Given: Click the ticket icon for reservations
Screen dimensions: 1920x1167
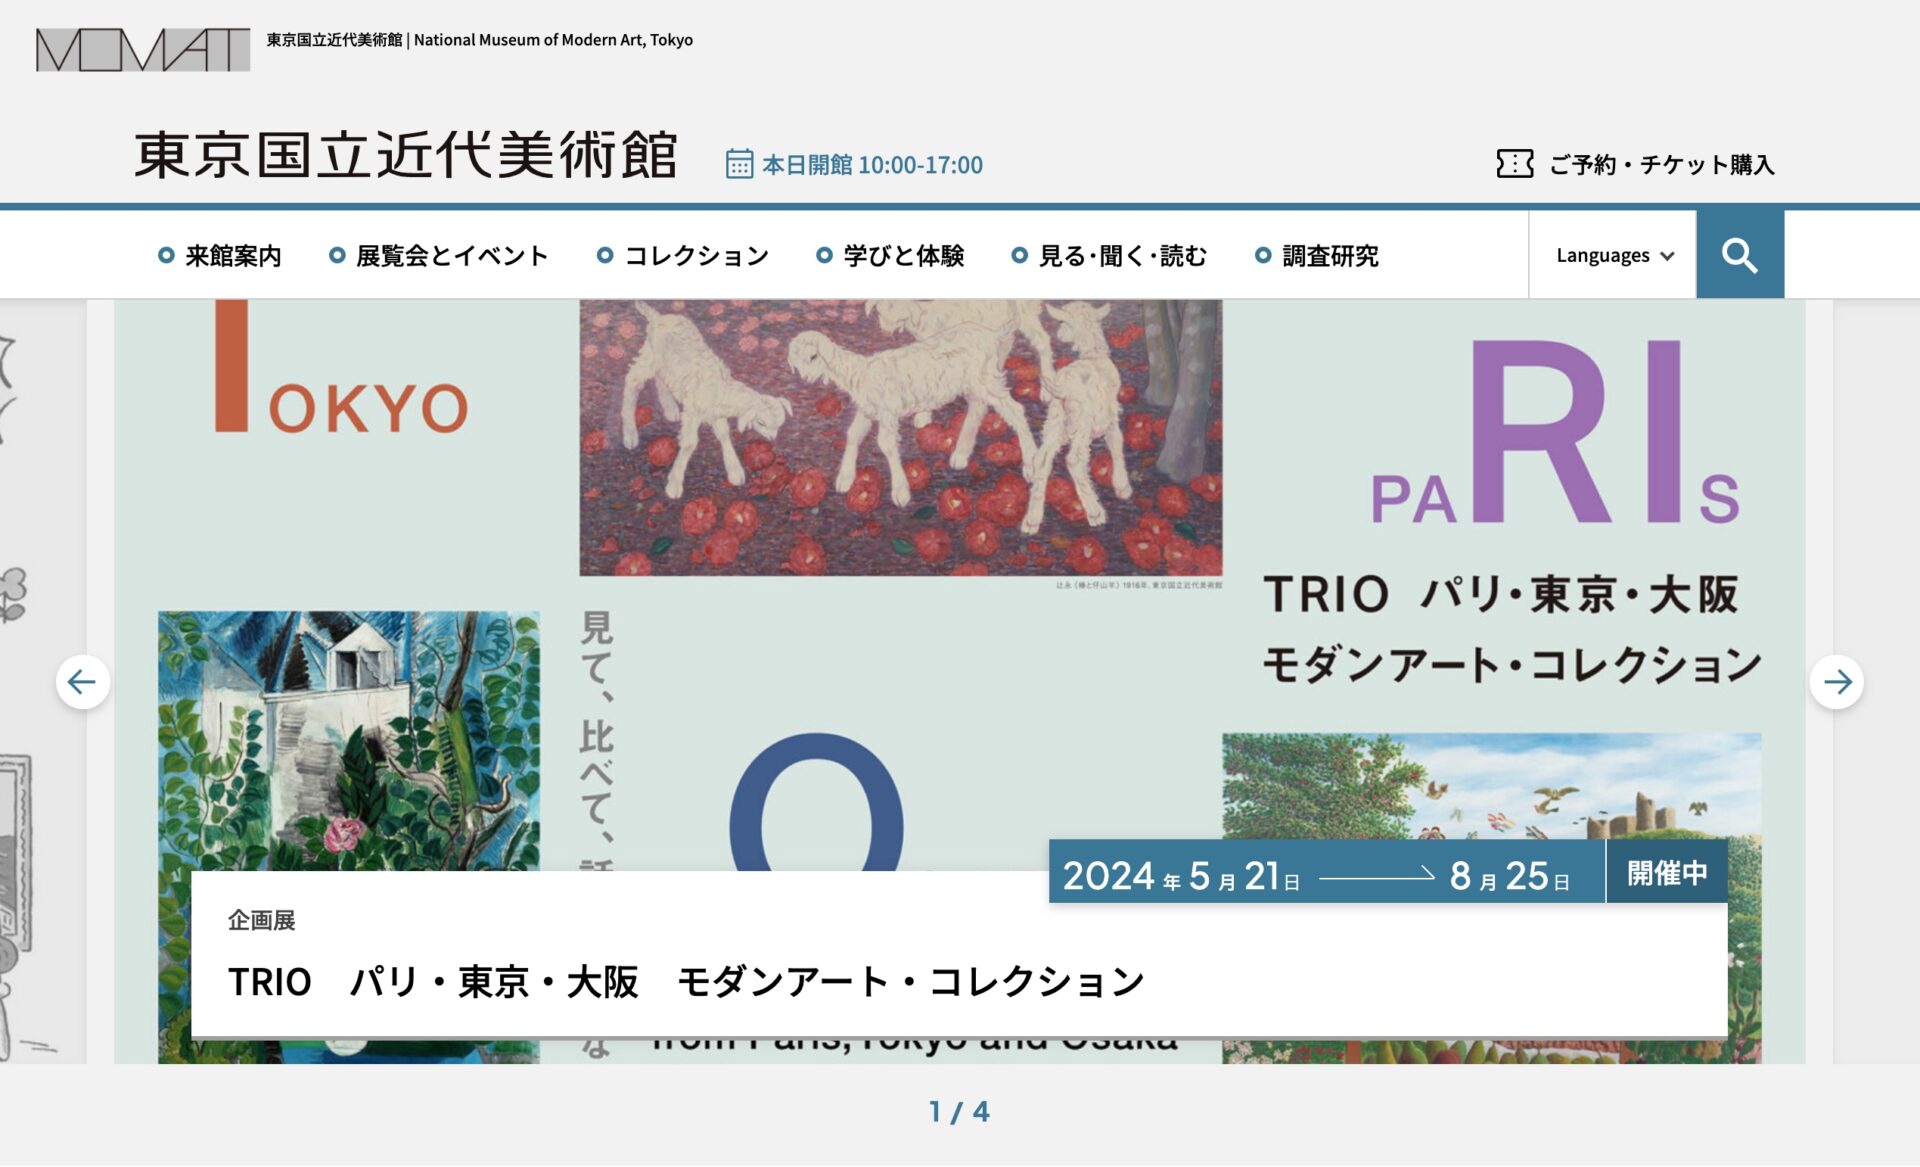Looking at the screenshot, I should (x=1515, y=164).
